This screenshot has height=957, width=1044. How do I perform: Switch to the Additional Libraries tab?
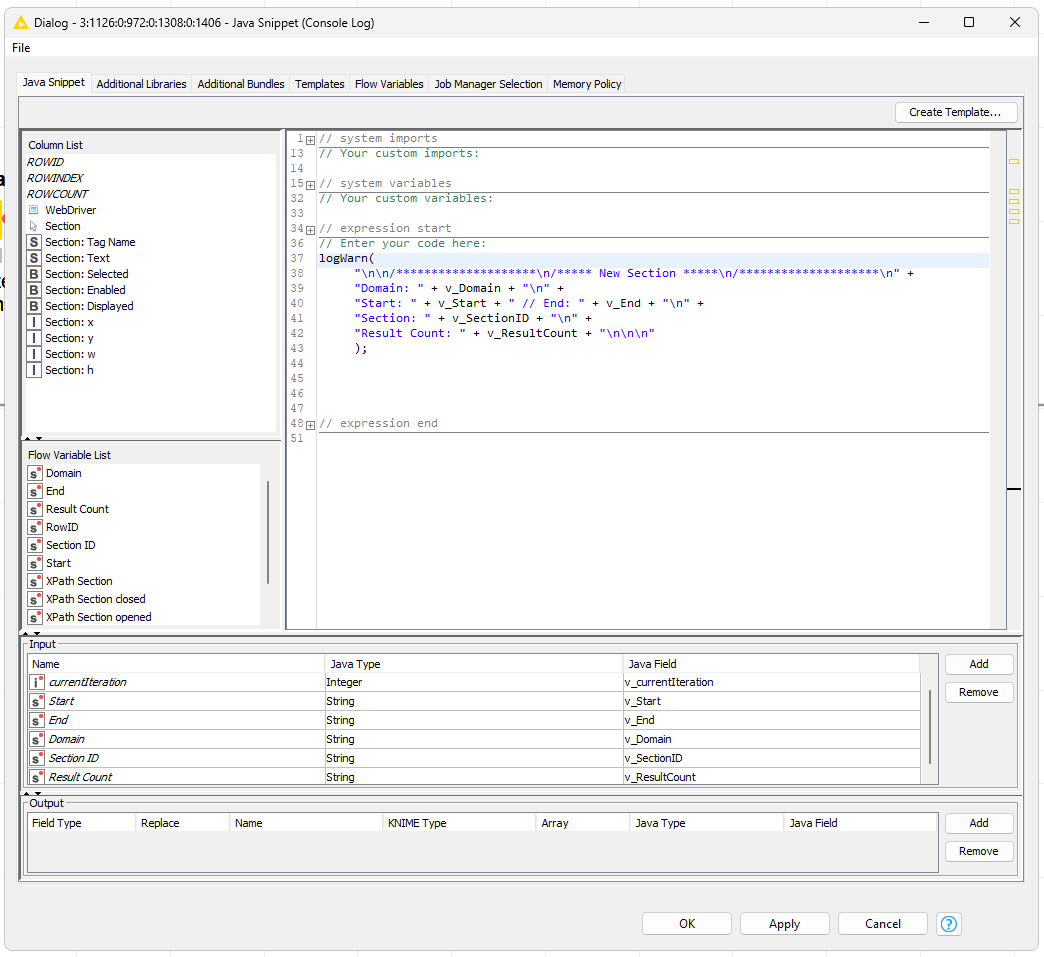click(141, 84)
